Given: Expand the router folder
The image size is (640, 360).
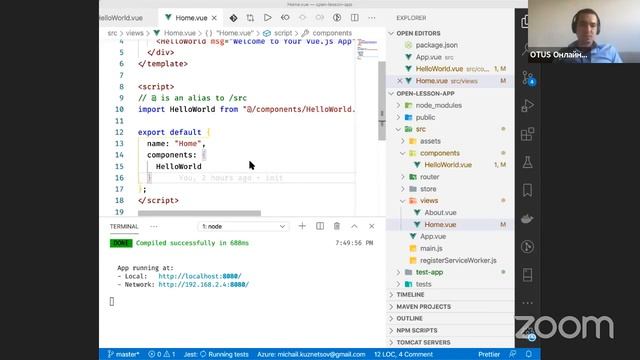Looking at the screenshot, I should [403, 177].
